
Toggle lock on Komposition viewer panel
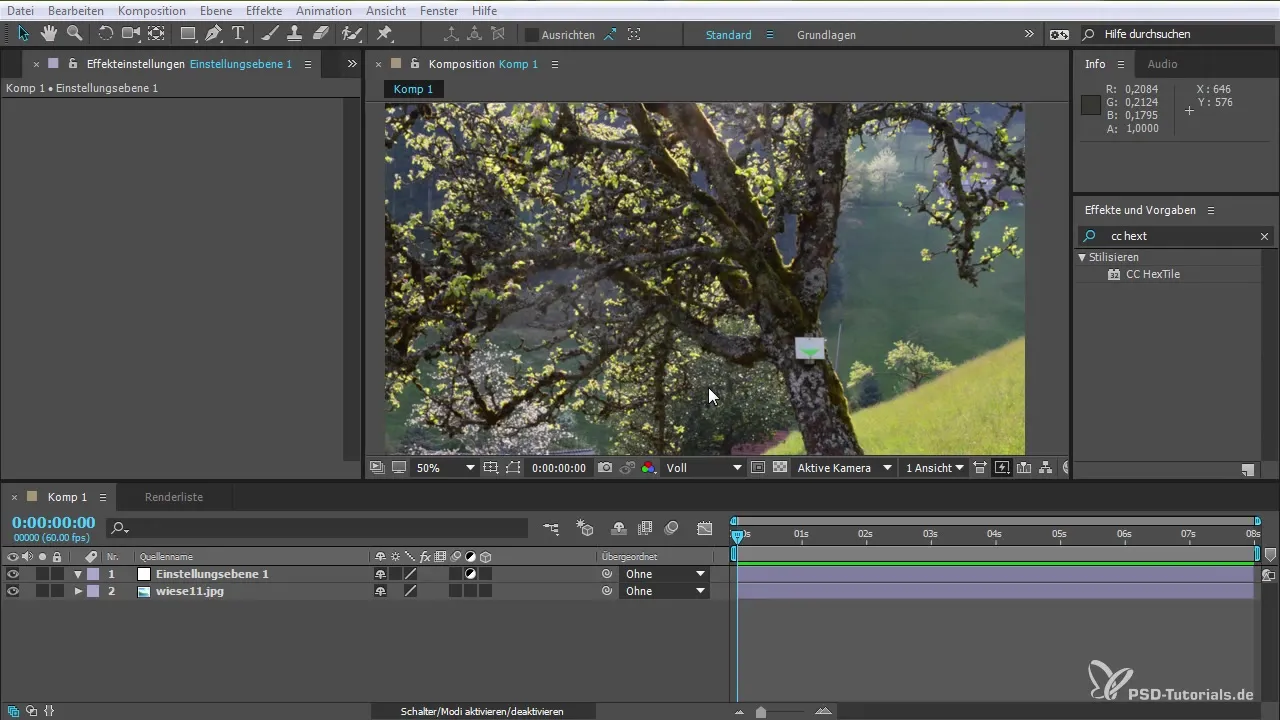[414, 64]
